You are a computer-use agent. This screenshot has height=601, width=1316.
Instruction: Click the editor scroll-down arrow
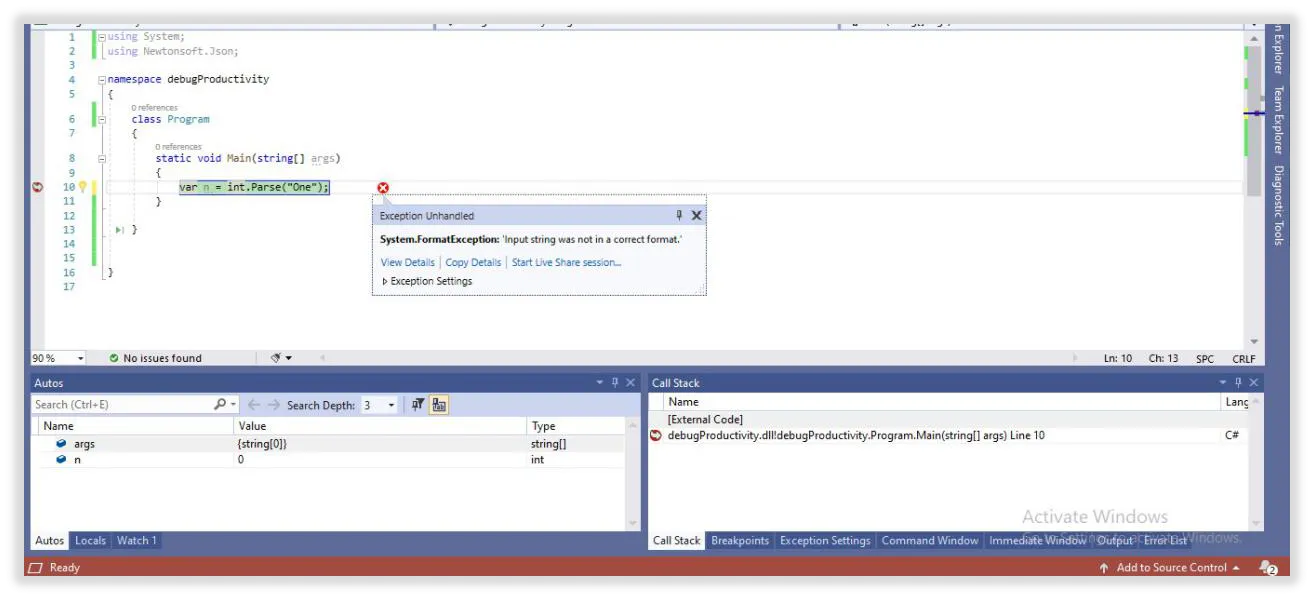[1254, 342]
